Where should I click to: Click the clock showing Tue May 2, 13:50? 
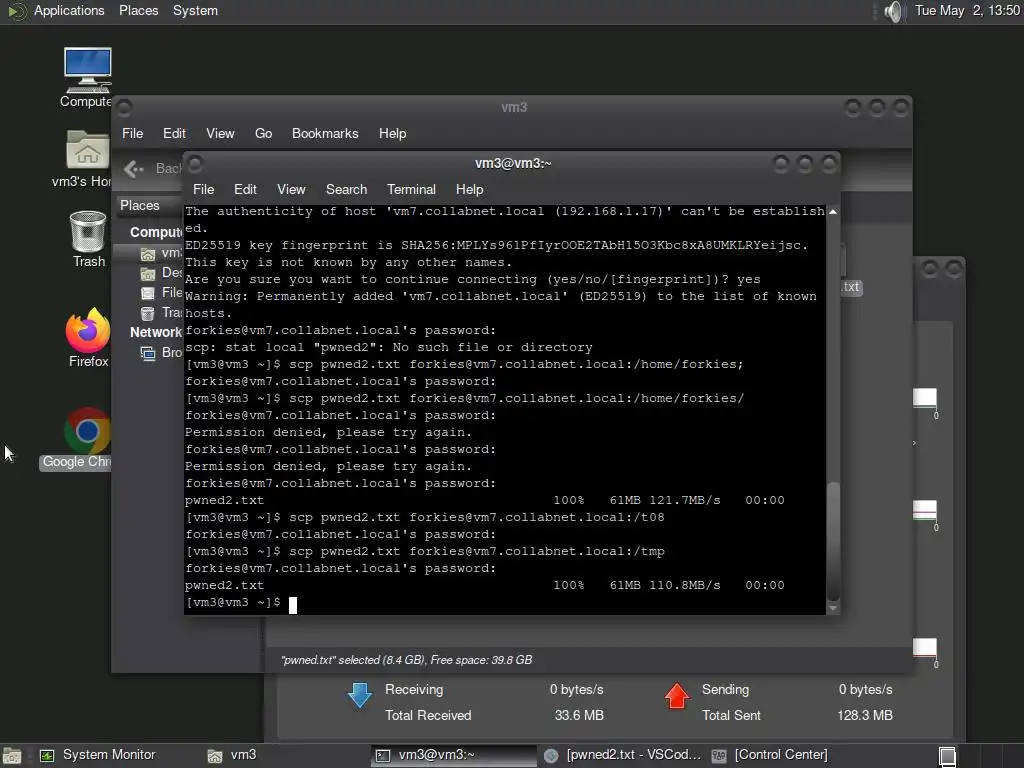click(x=967, y=10)
